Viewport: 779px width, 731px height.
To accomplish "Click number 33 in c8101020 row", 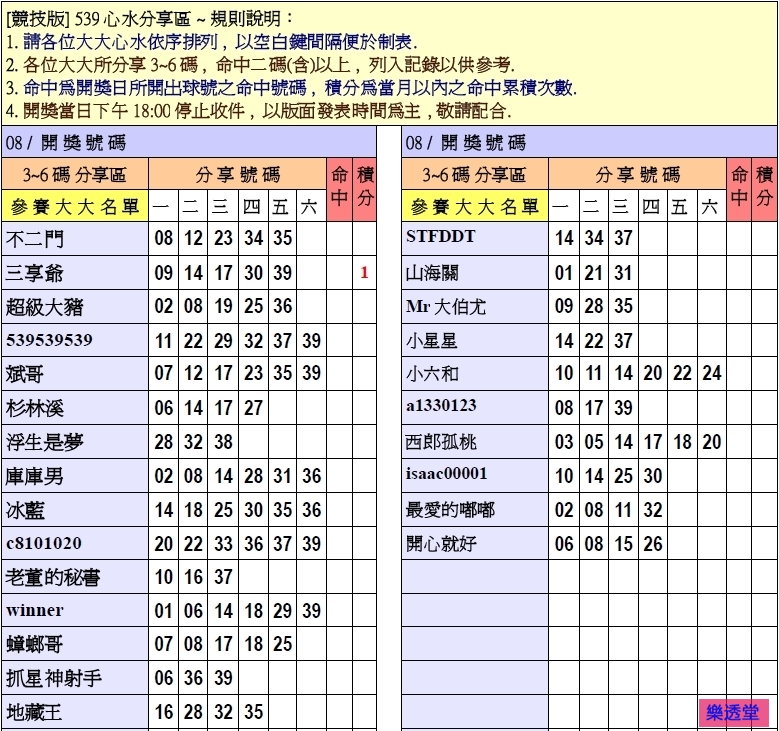I will [223, 544].
